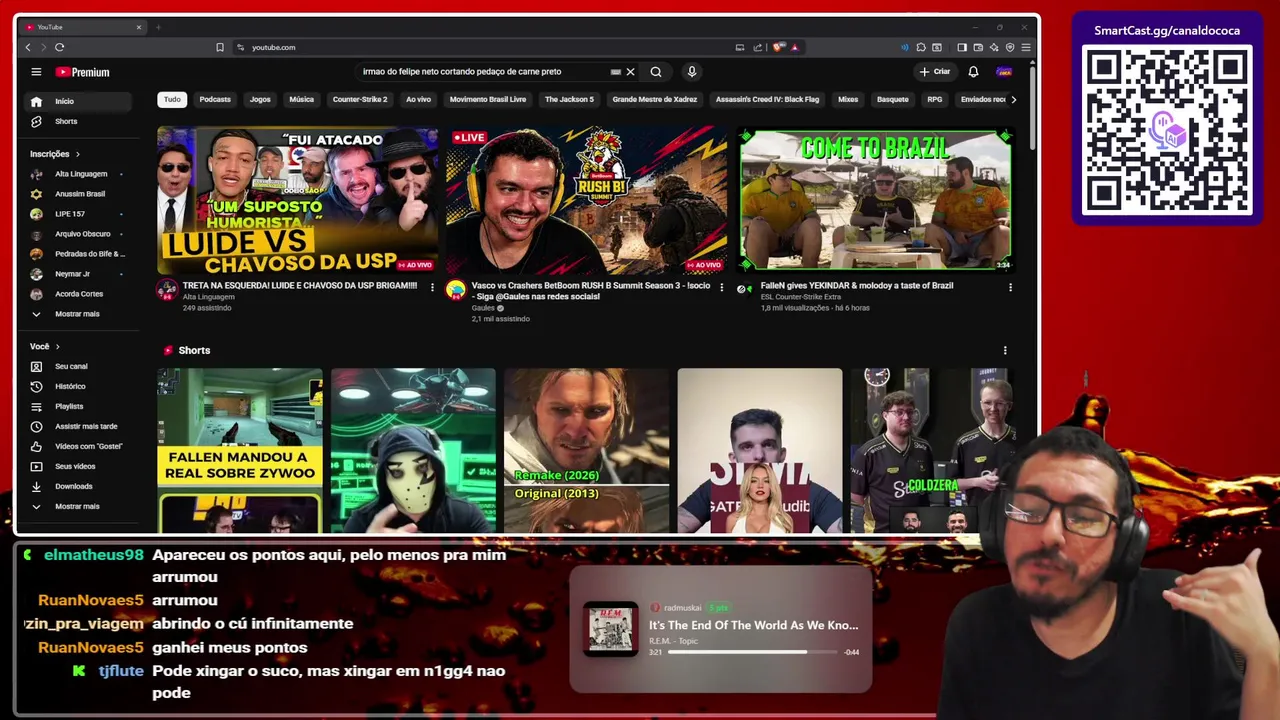Select the Tudo filter chip
Screen dimensions: 1280x720
(x=172, y=99)
